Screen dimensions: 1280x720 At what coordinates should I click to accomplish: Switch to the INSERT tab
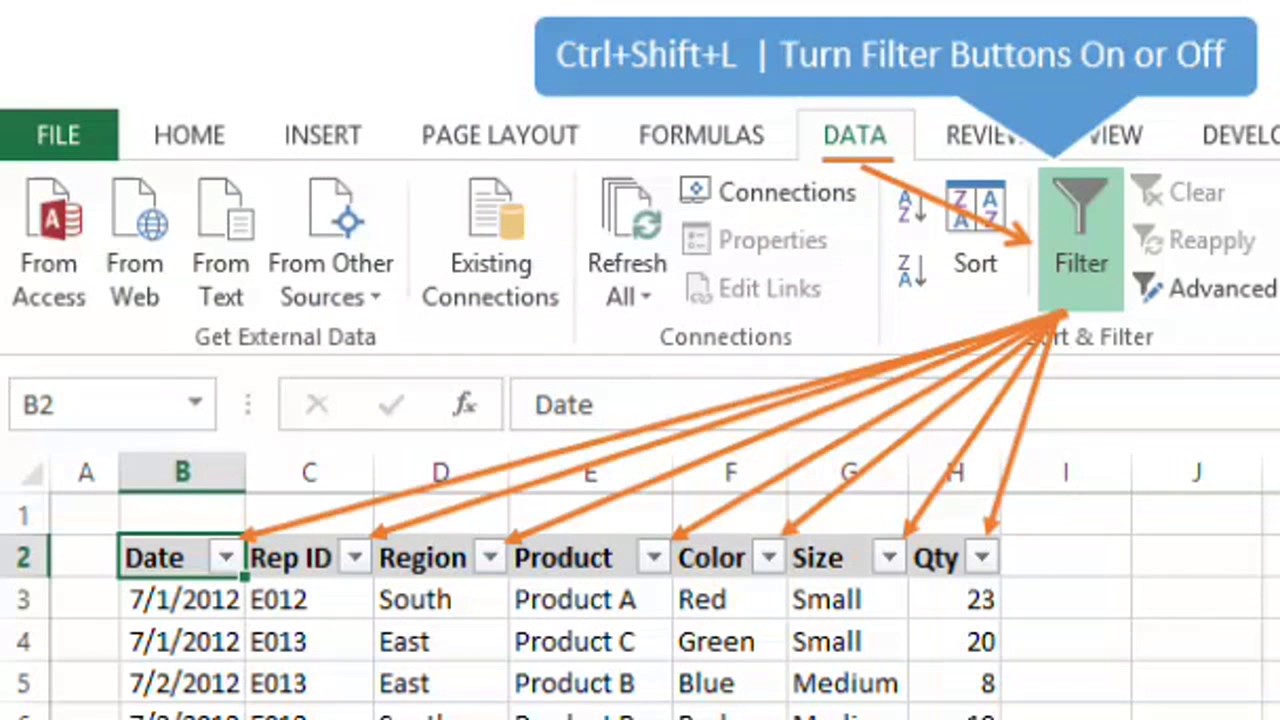tap(323, 135)
